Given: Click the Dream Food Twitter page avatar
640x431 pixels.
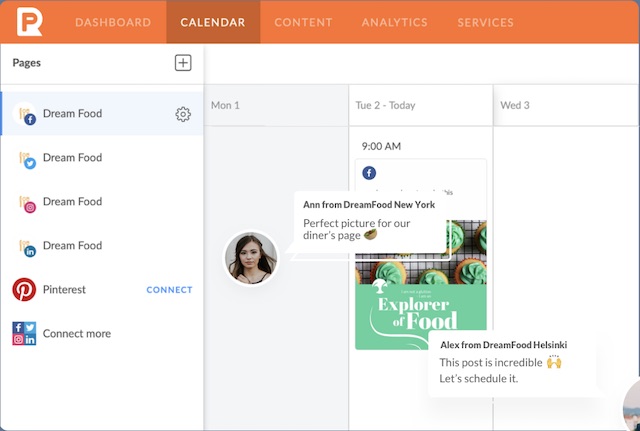Looking at the screenshot, I should pyautogui.click(x=27, y=159).
